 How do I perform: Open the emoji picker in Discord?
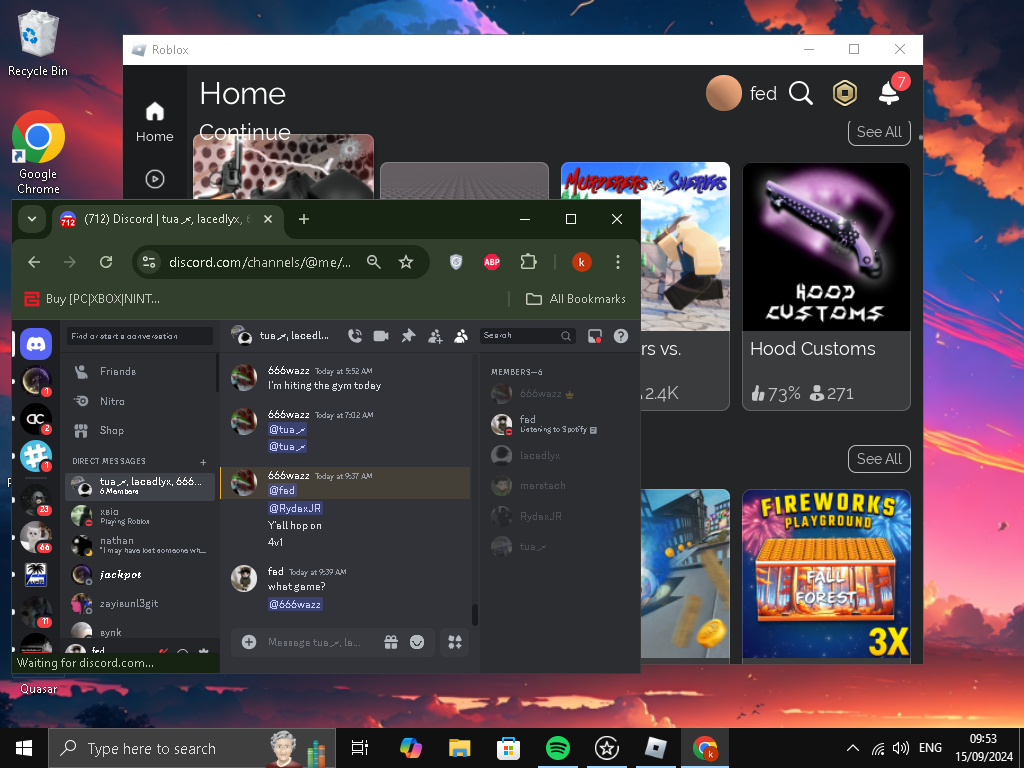click(417, 642)
